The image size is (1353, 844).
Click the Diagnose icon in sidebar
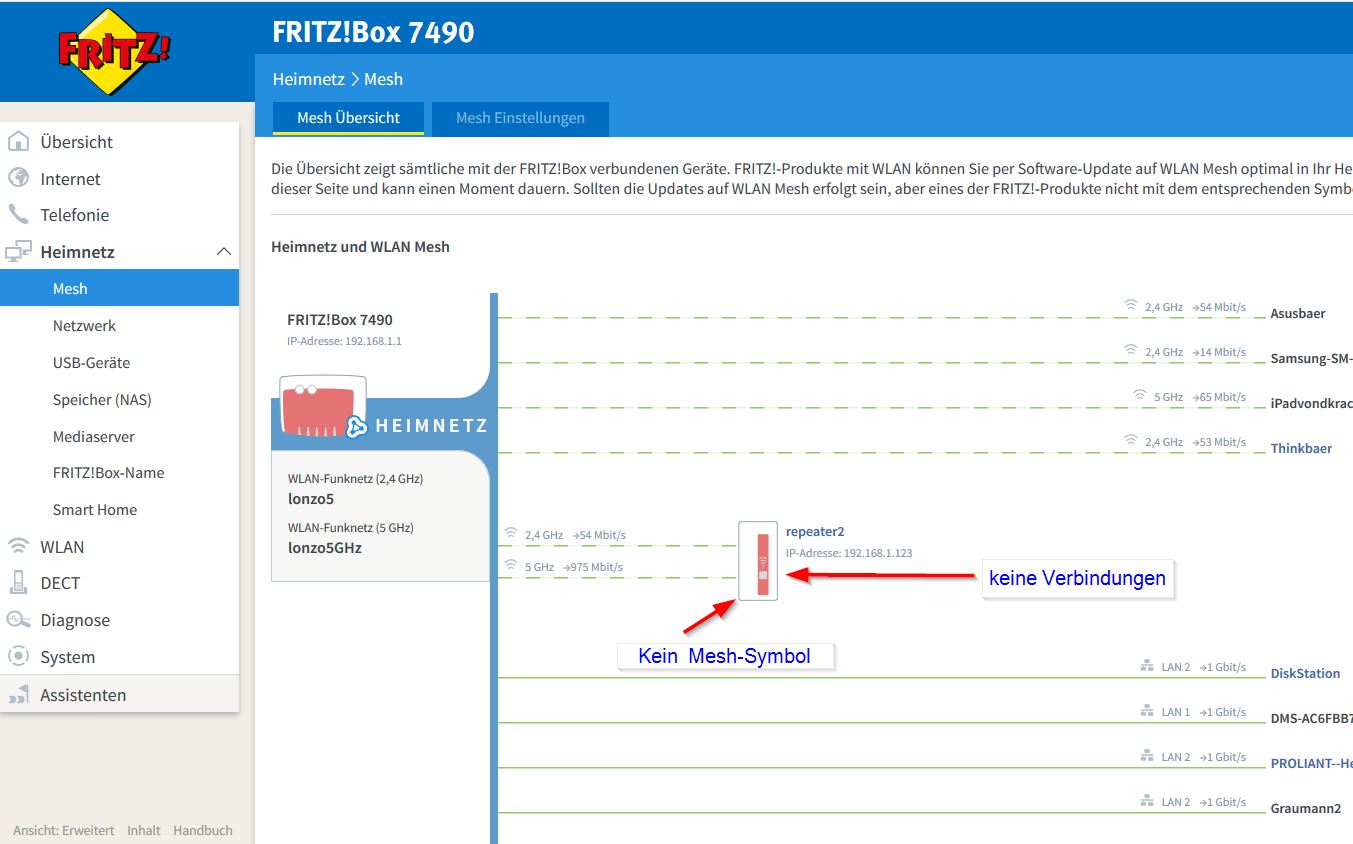point(18,620)
